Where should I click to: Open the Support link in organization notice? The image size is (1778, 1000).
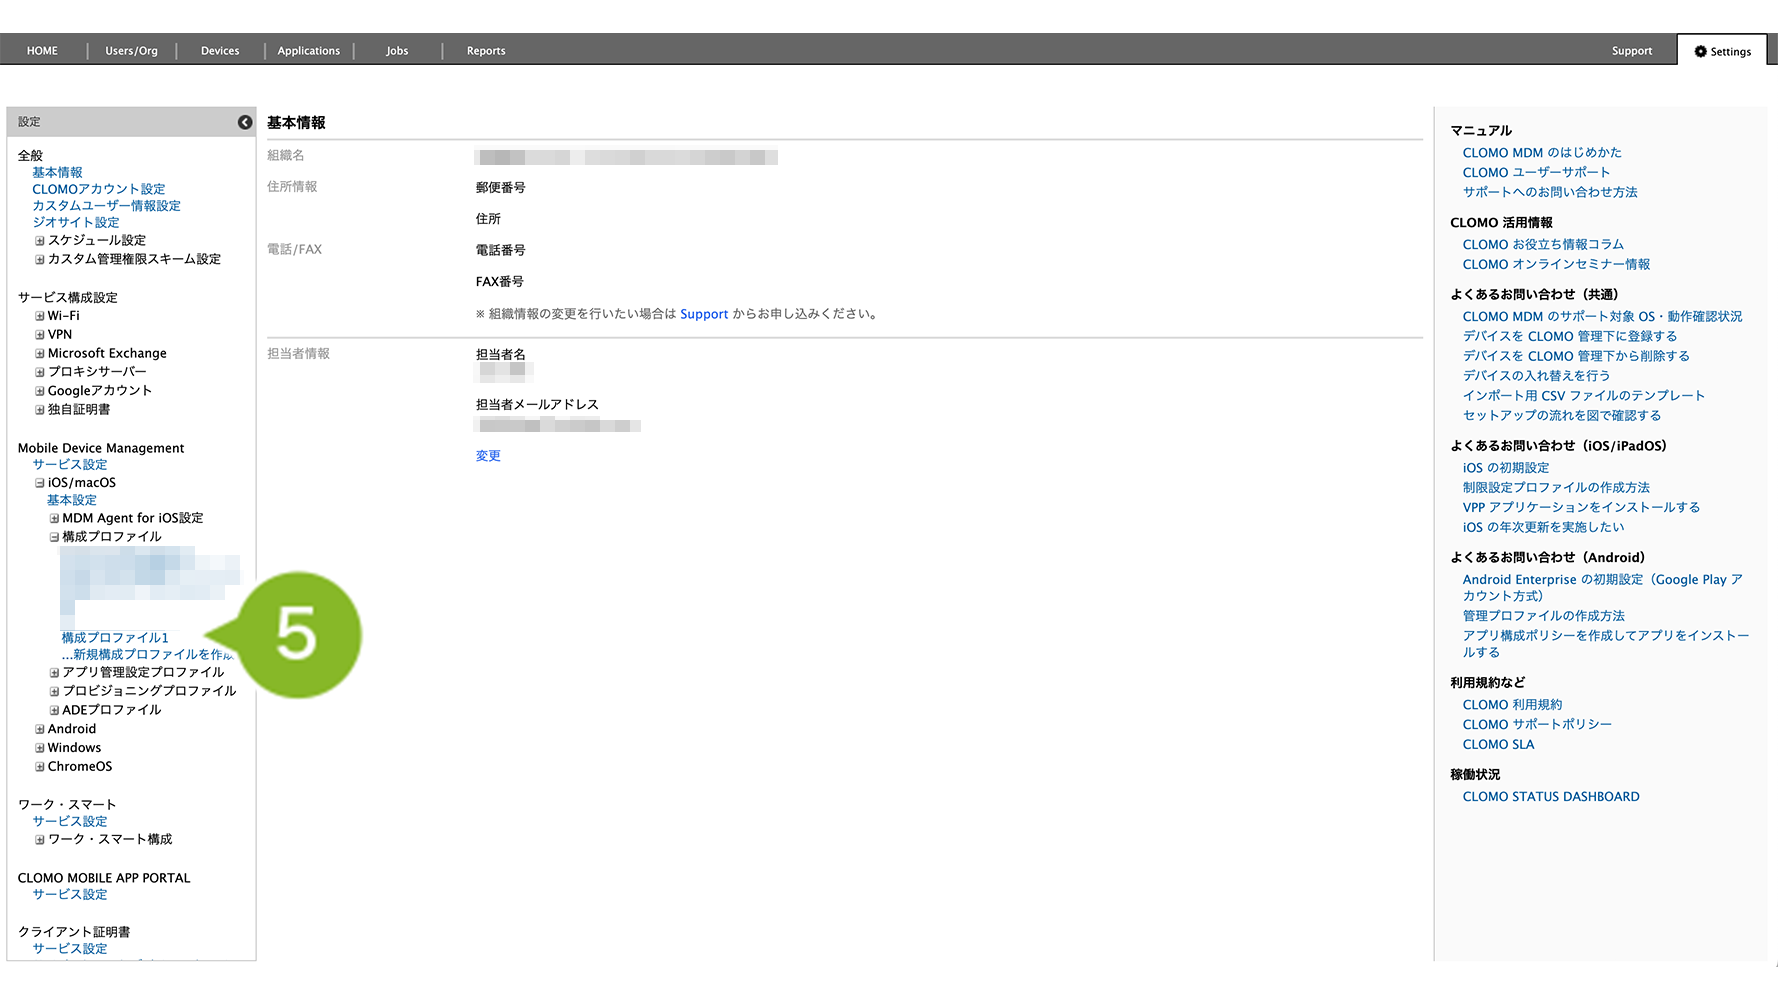click(704, 314)
